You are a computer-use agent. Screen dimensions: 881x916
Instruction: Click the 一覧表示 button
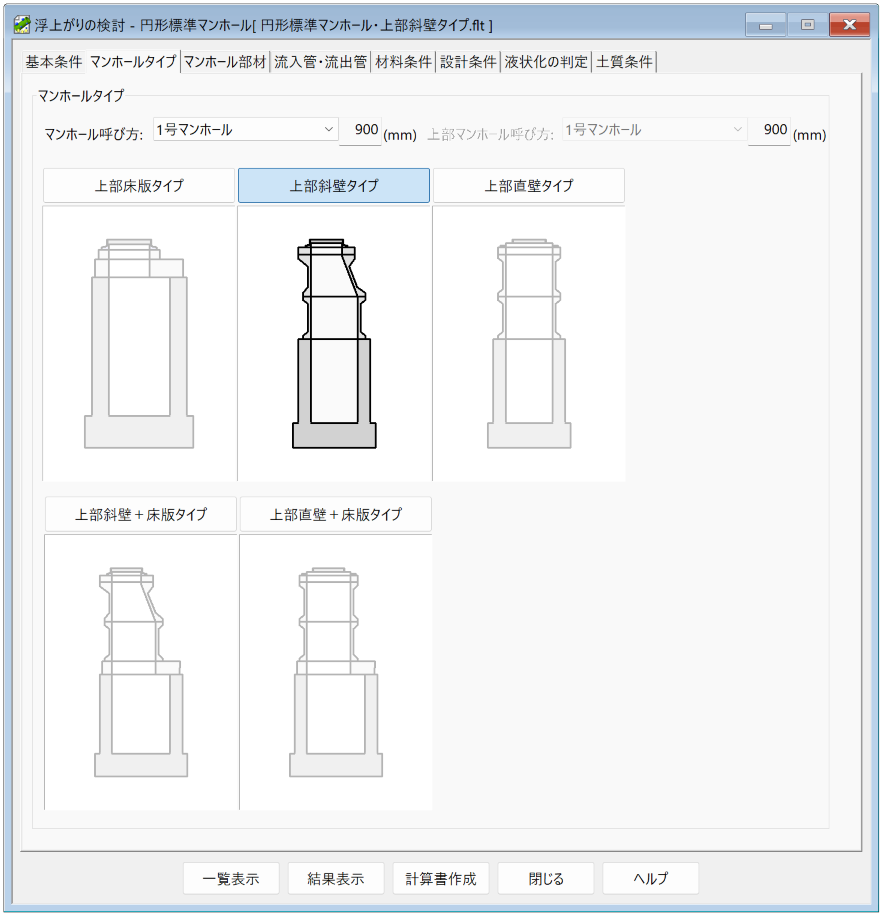click(231, 879)
